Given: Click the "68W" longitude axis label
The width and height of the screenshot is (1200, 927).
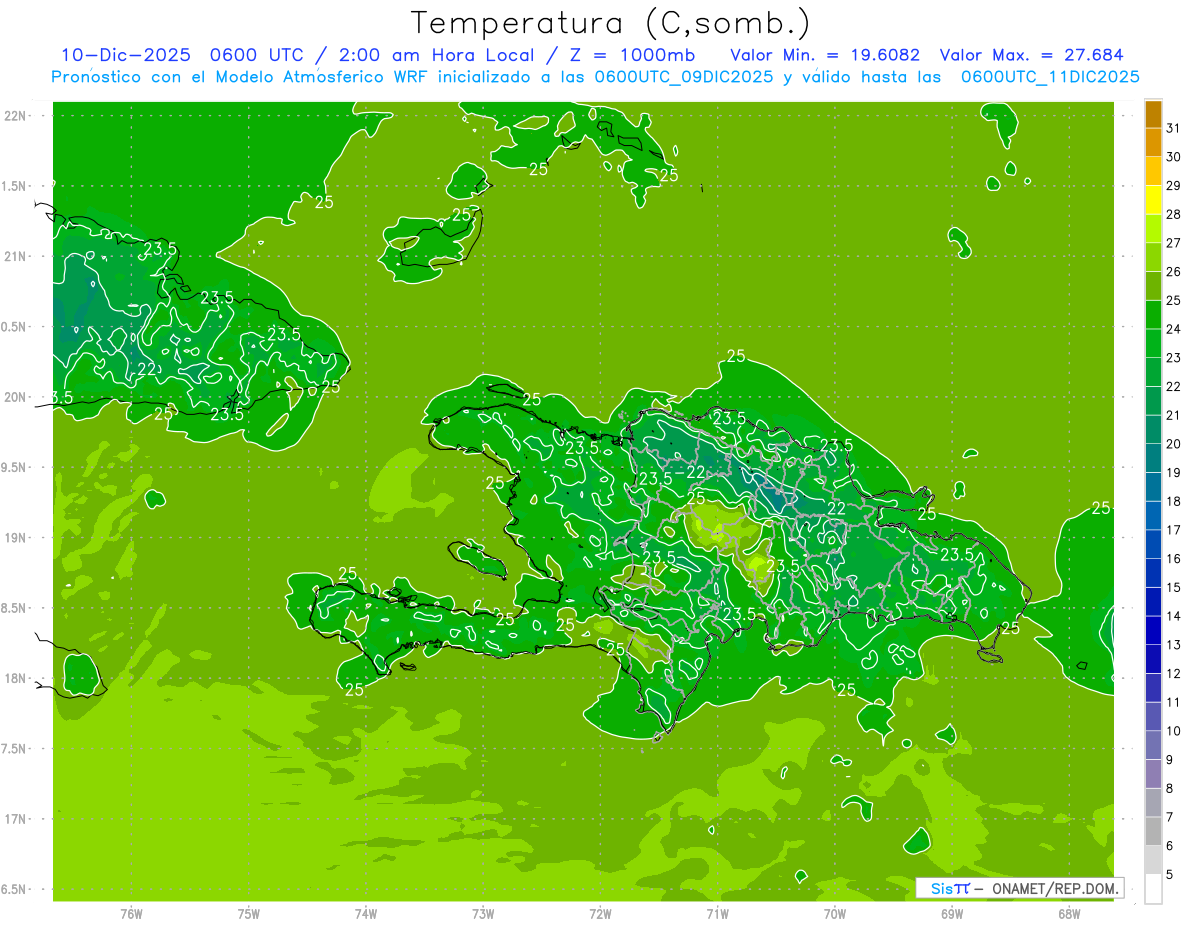Looking at the screenshot, I should pyautogui.click(x=1069, y=914).
